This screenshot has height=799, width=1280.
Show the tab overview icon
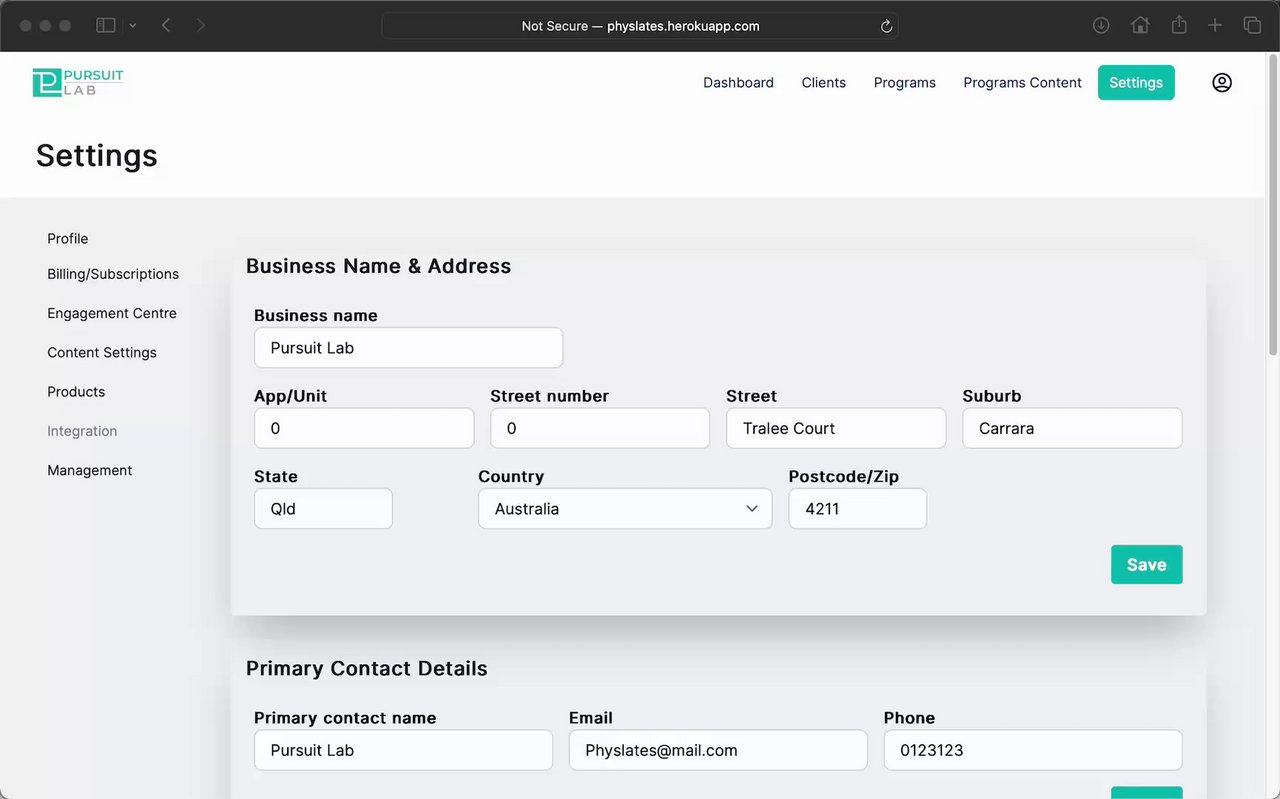click(1252, 26)
